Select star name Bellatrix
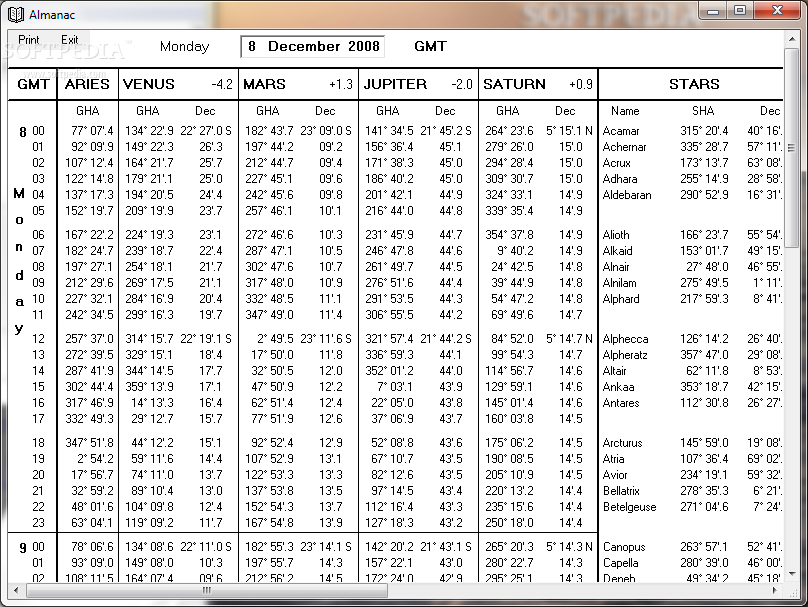 (x=621, y=491)
